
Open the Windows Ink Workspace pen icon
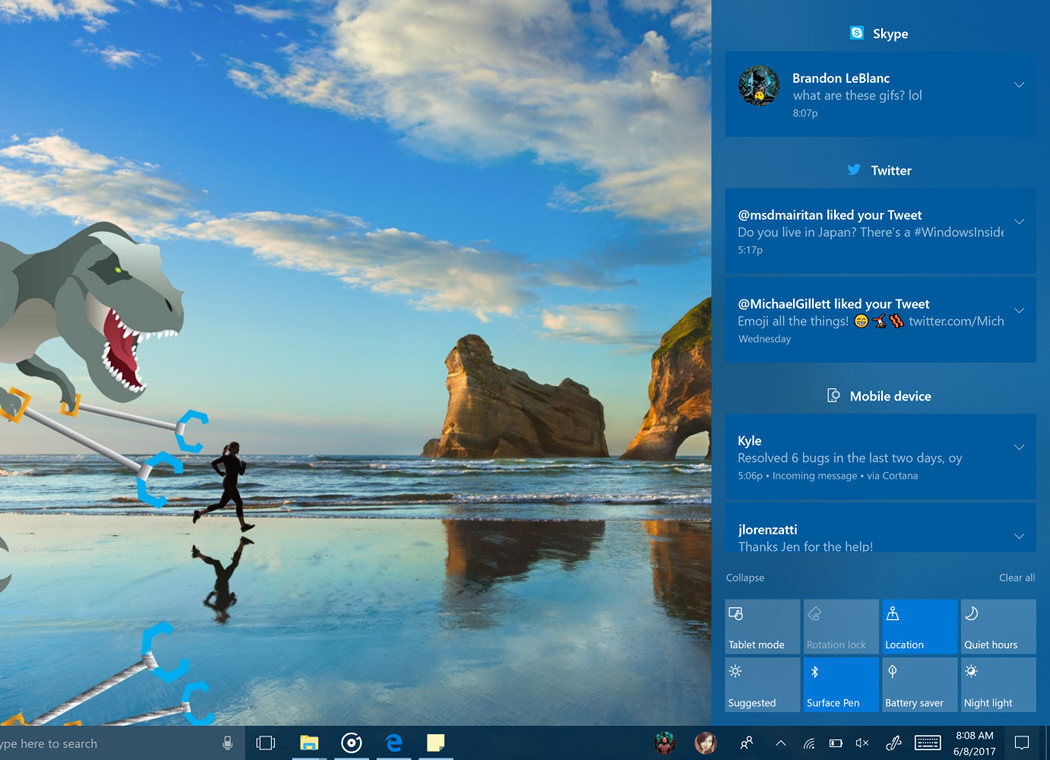point(893,743)
